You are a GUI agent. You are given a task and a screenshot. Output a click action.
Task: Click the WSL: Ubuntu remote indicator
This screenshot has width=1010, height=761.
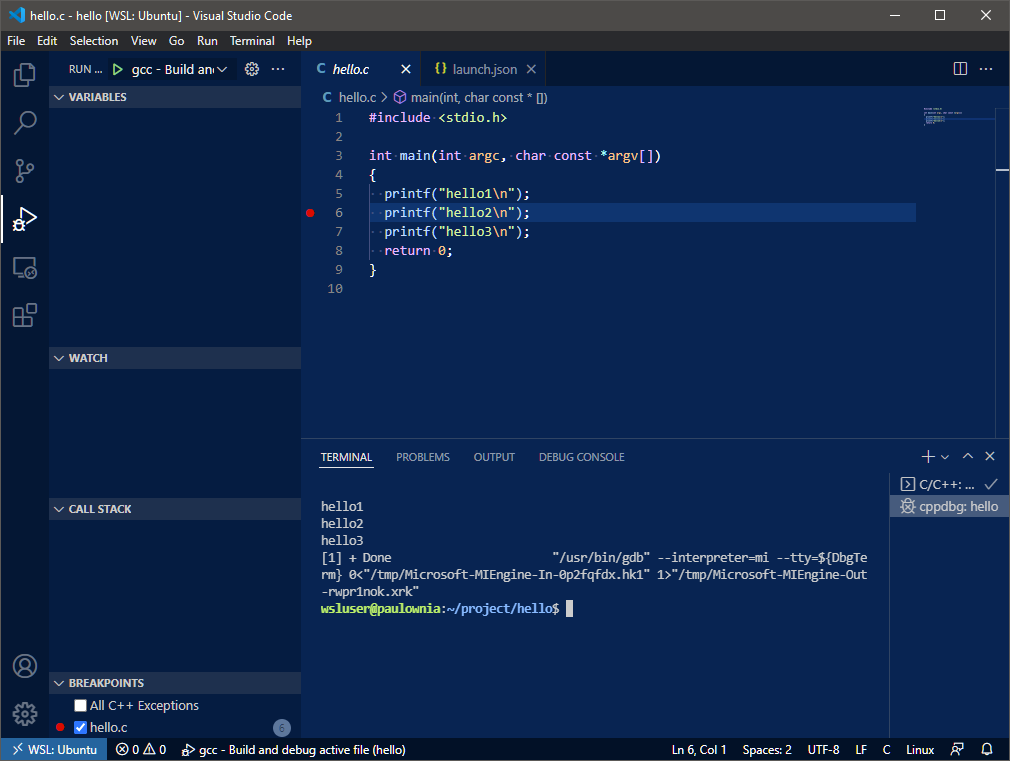pyautogui.click(x=54, y=749)
